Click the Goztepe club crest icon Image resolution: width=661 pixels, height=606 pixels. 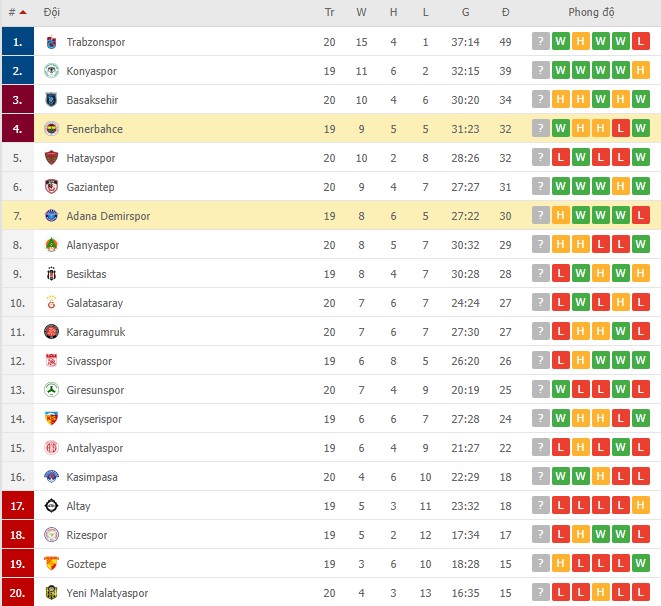[52, 564]
